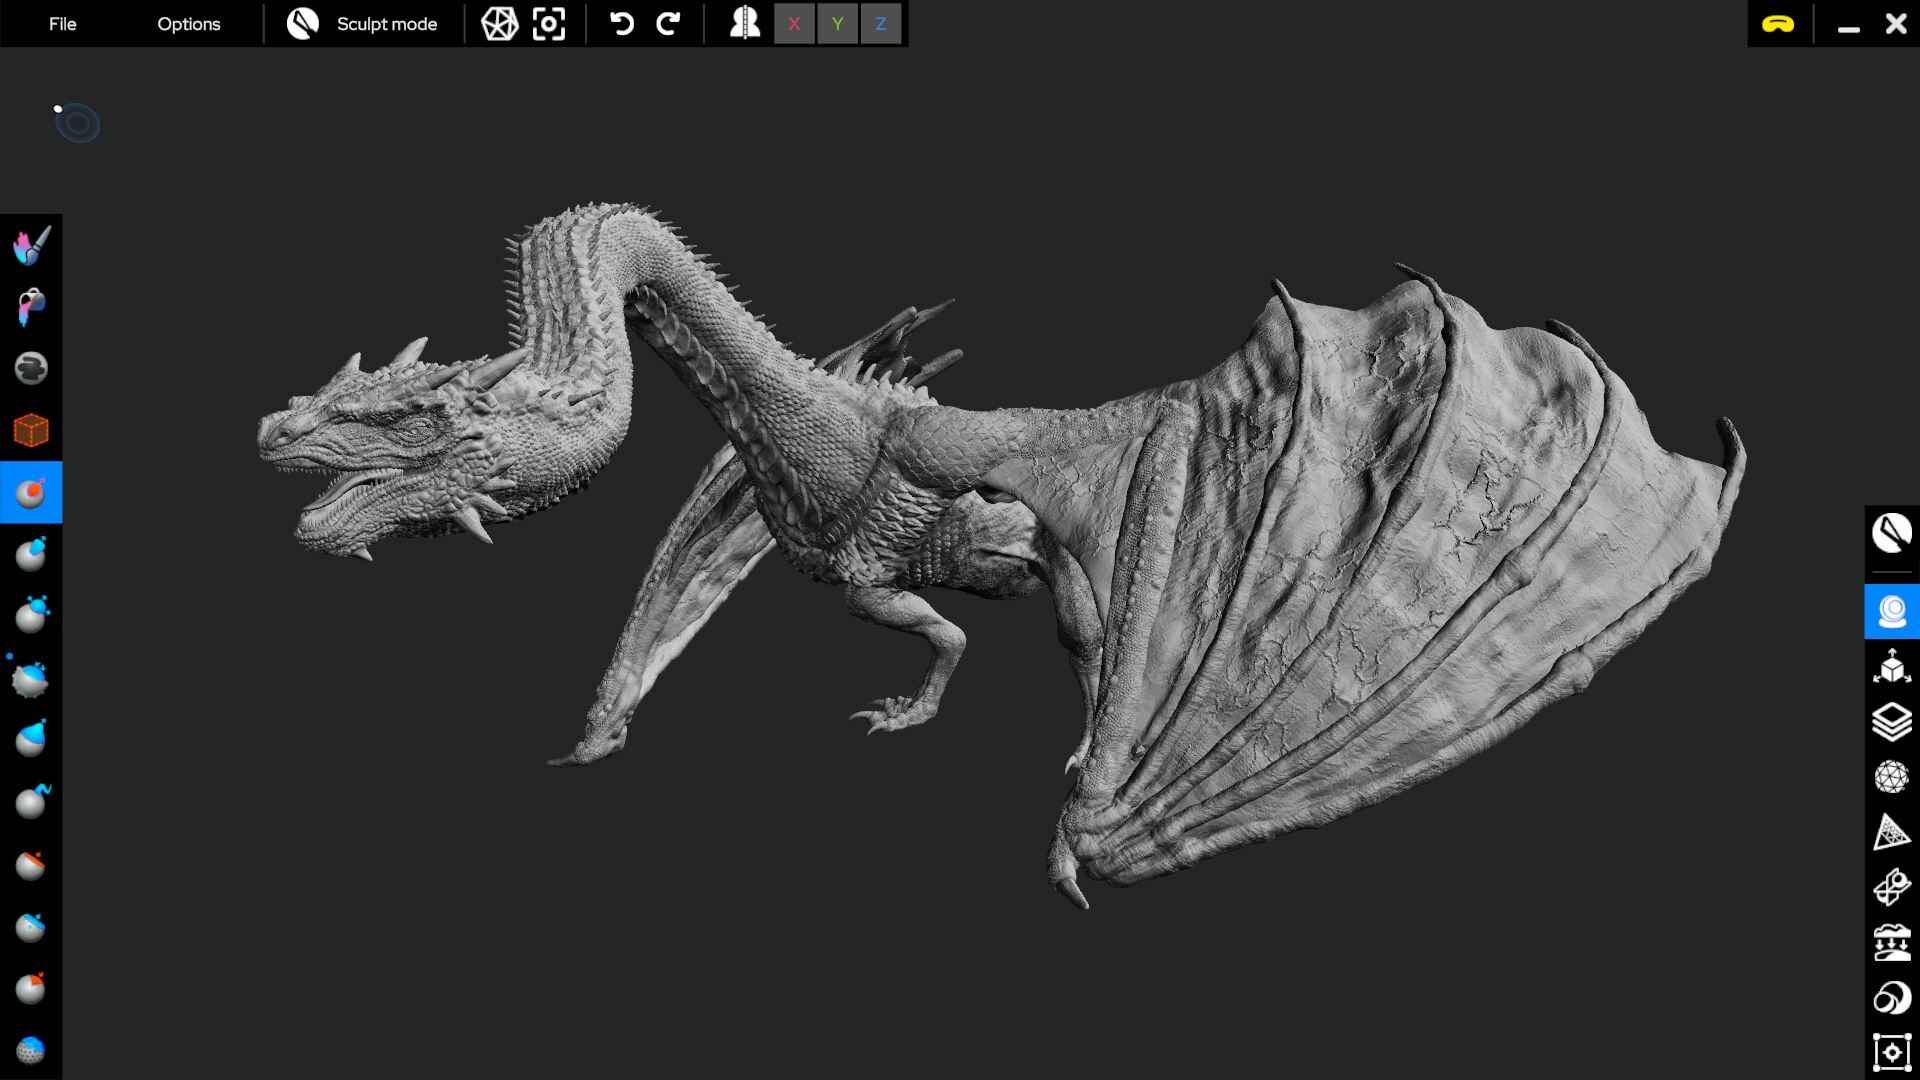Toggle X axis symmetry
1920x1080 pixels.
point(794,24)
